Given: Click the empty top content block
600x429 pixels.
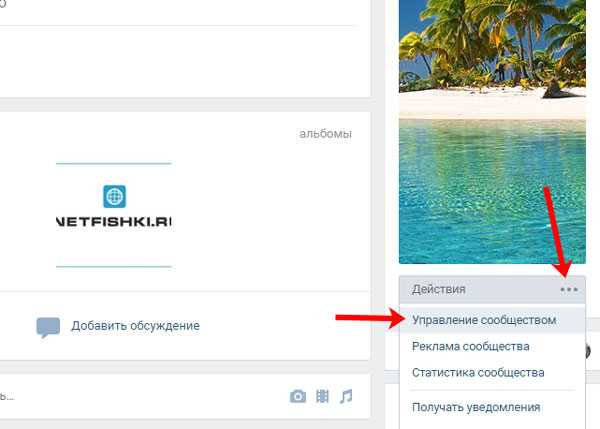Looking at the screenshot, I should pos(184,63).
